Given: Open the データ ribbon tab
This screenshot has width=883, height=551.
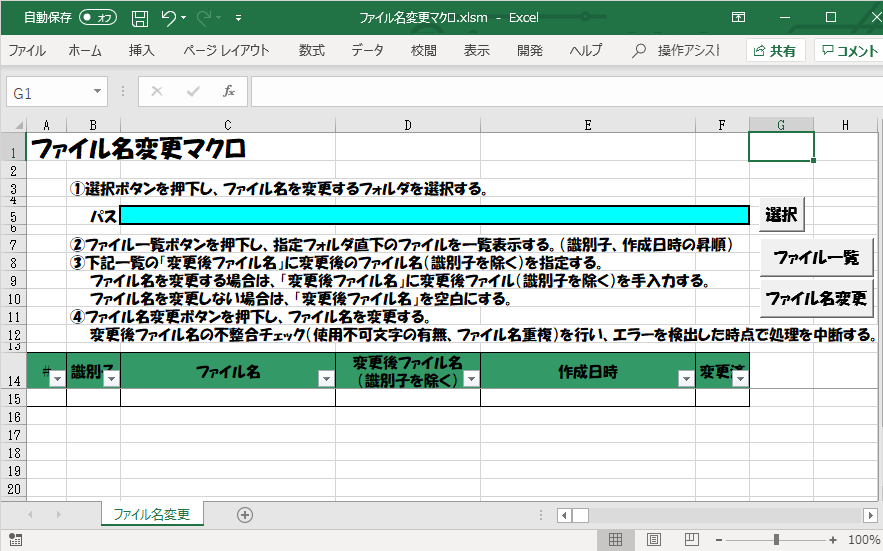Looking at the screenshot, I should pos(368,51).
